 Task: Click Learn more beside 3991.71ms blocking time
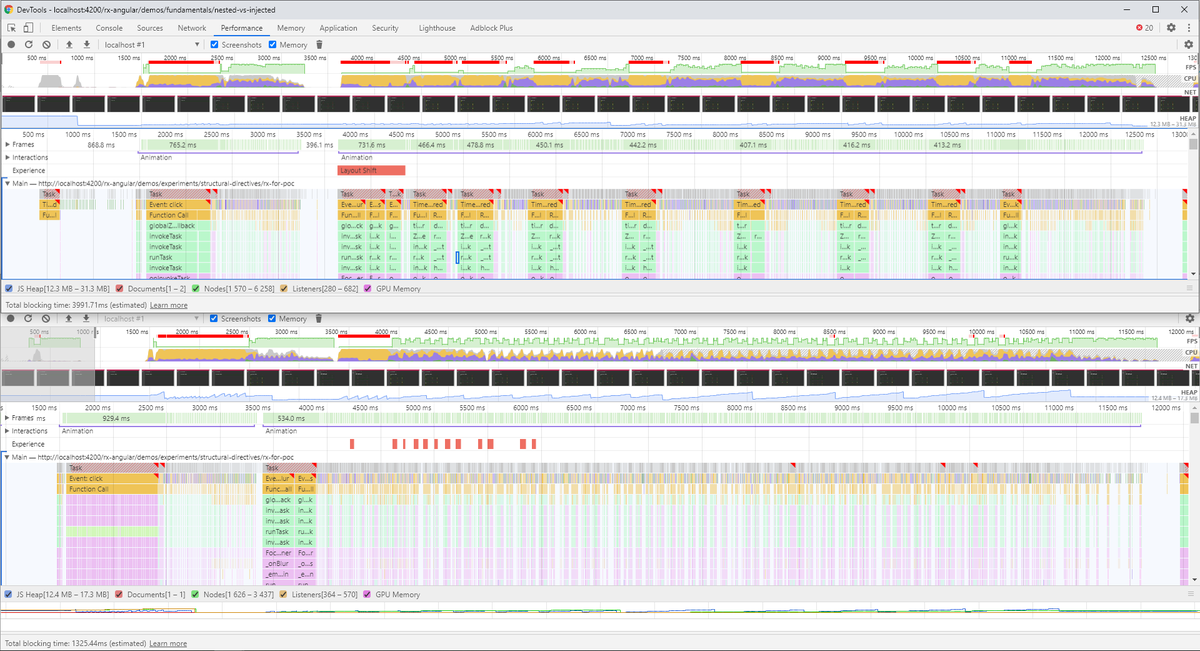169,304
